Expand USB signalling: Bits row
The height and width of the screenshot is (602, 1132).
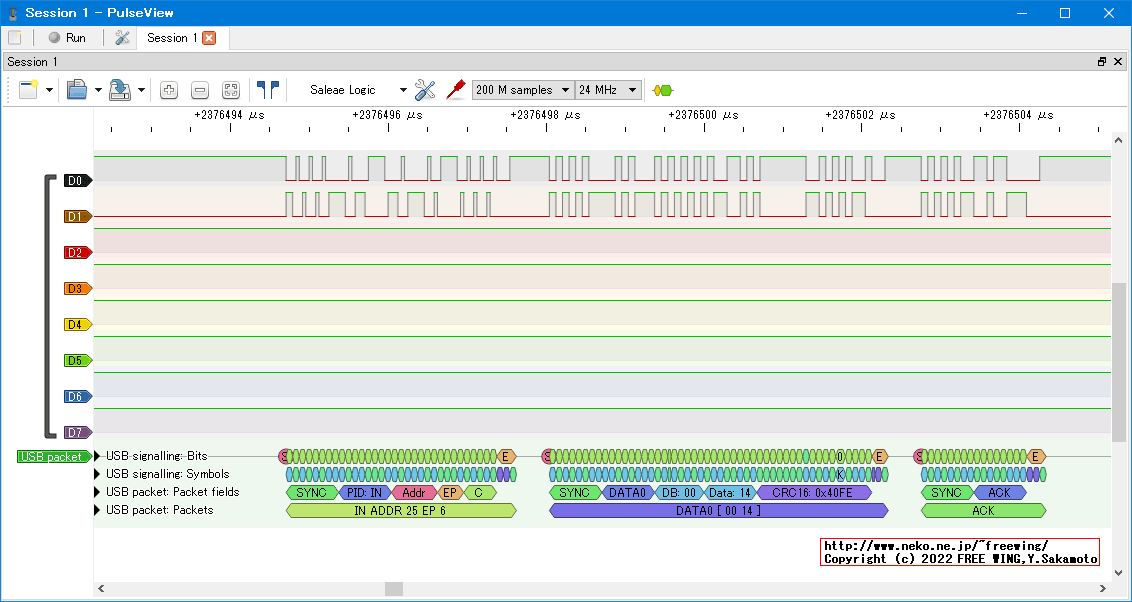coord(98,456)
